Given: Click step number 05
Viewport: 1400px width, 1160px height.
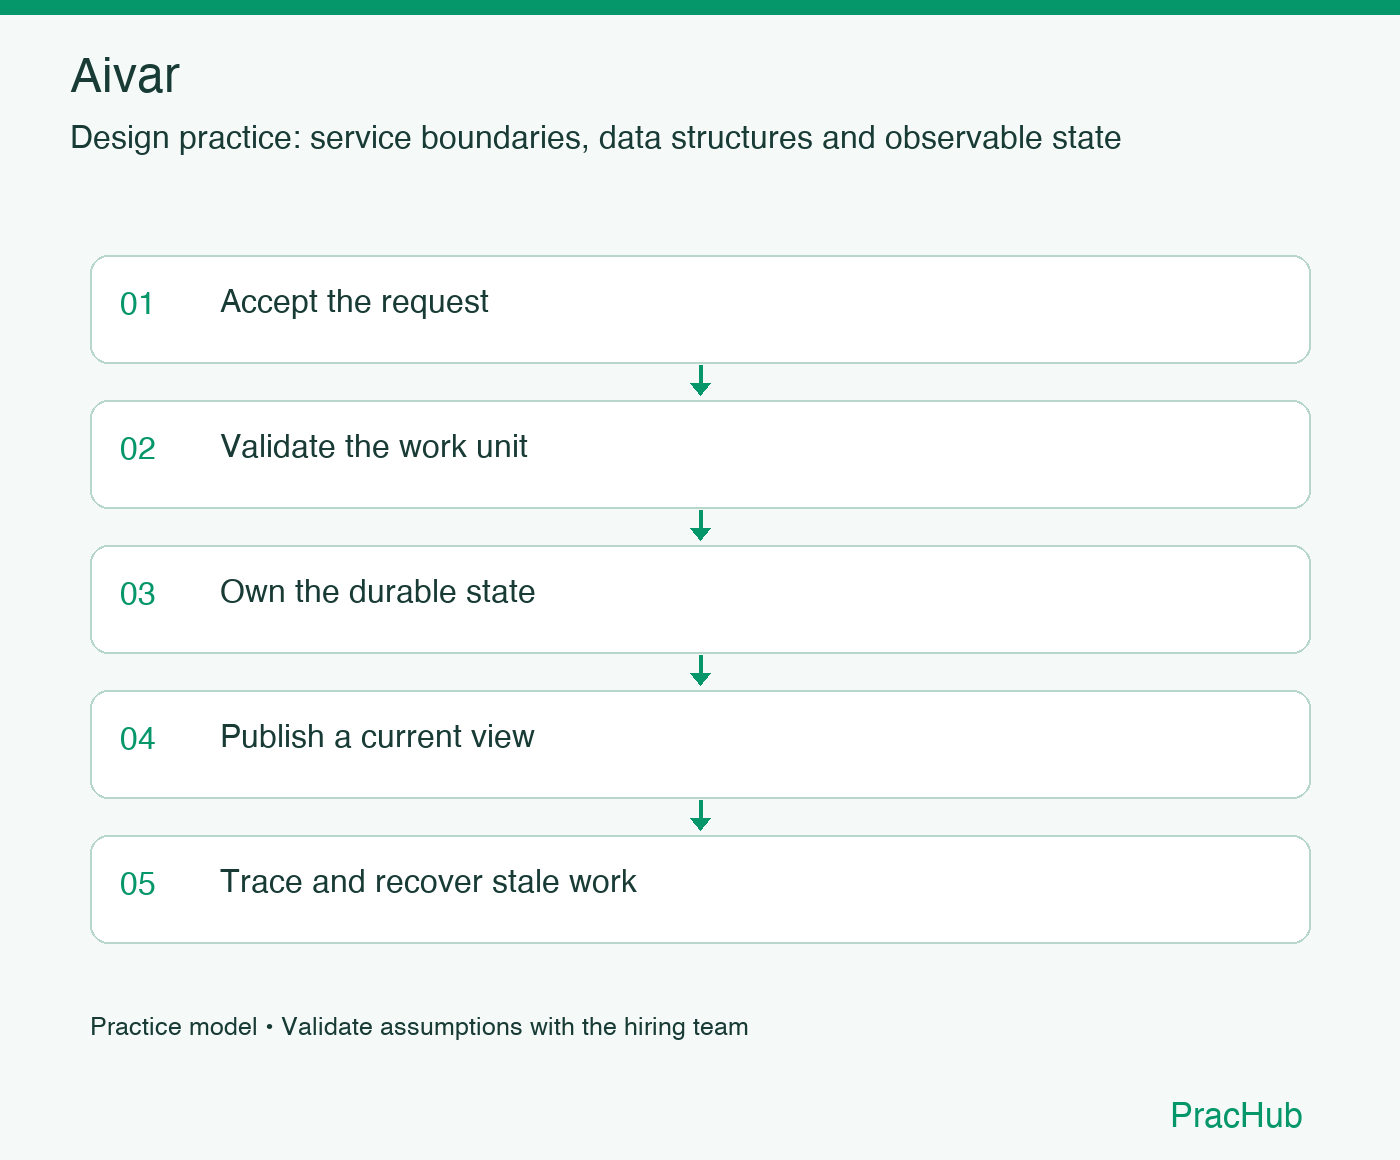Looking at the screenshot, I should tap(138, 884).
